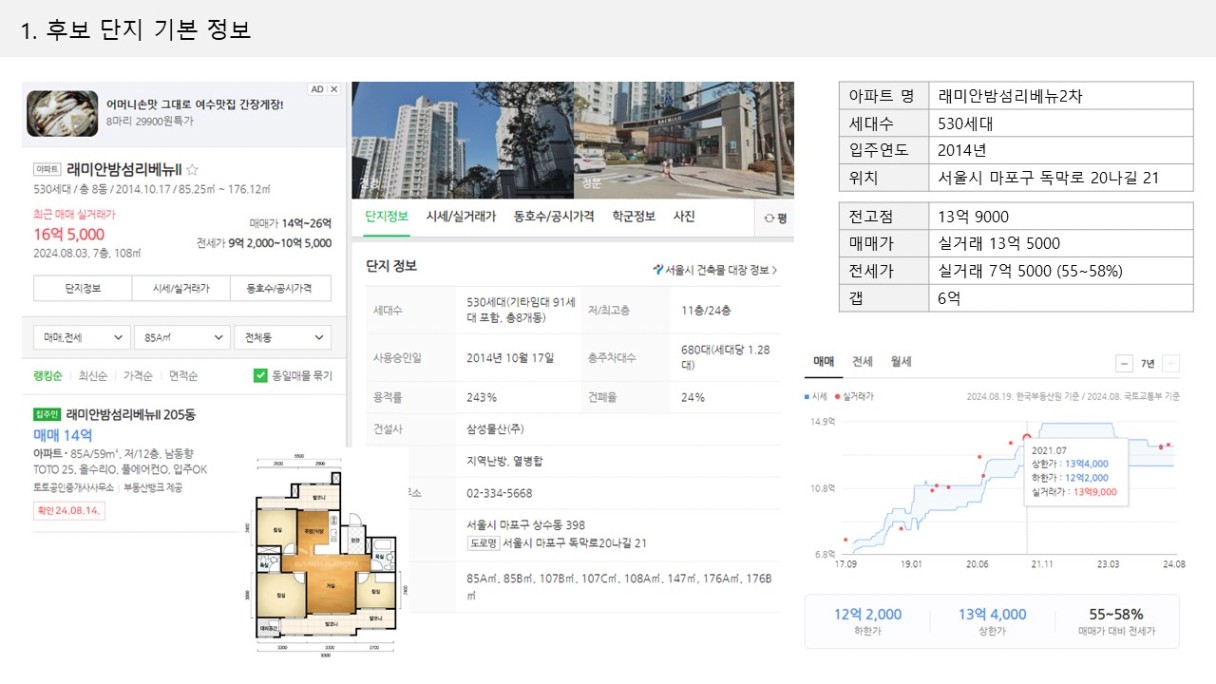This screenshot has width=1216, height=684.
Task: Sort listings by 가격순
Action: tap(138, 376)
